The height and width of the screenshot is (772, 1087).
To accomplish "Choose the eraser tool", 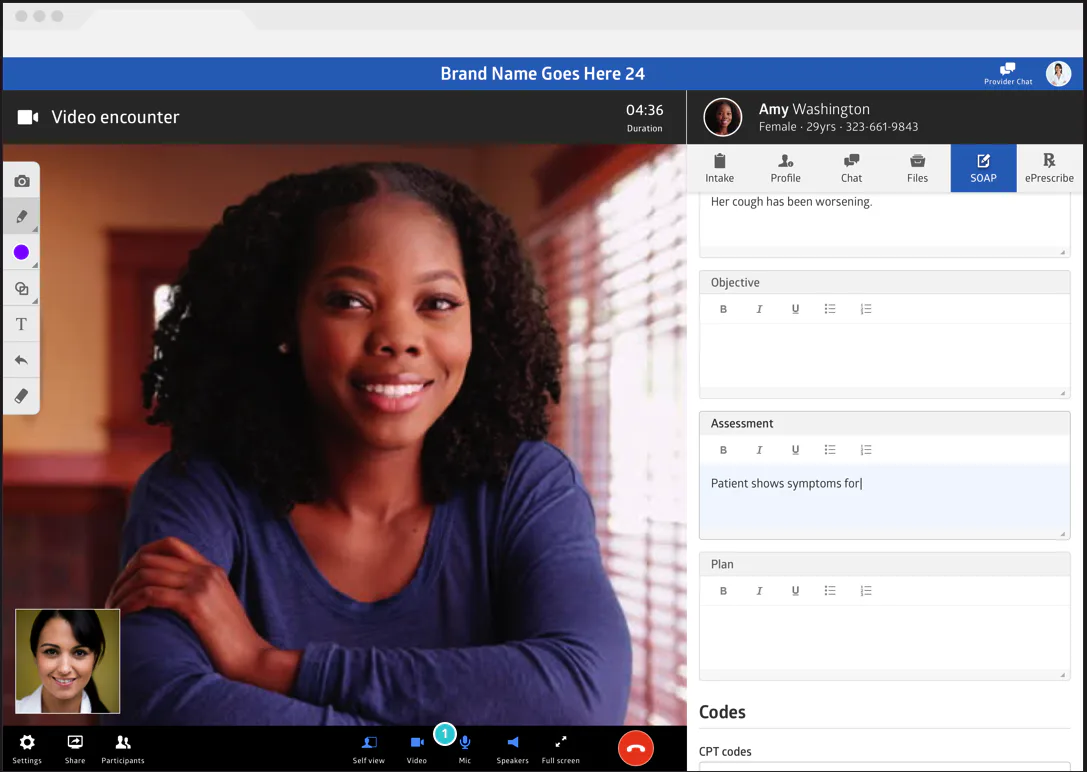I will point(21,396).
